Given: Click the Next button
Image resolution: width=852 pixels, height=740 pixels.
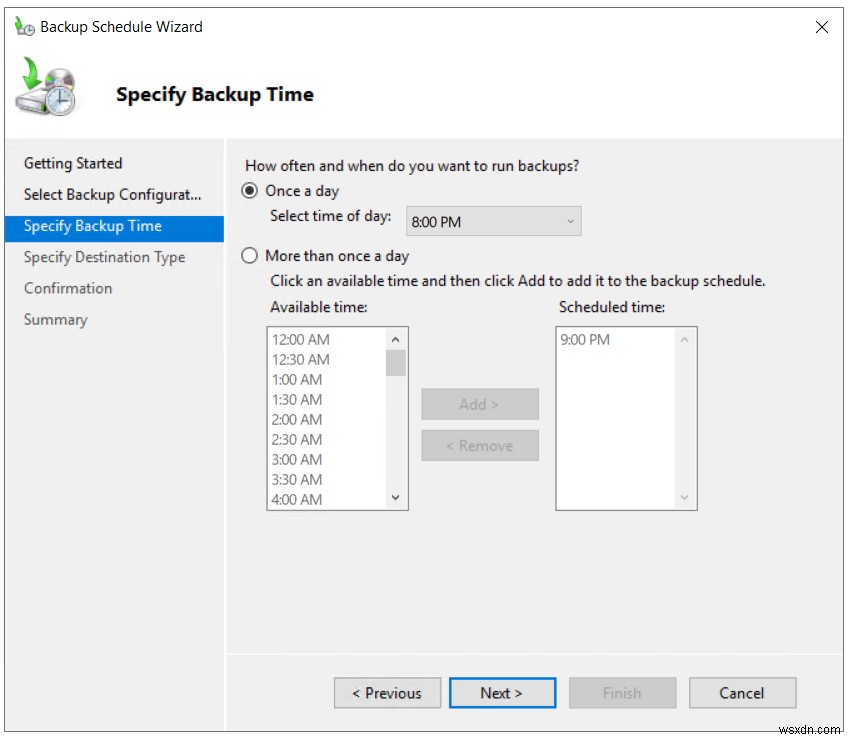Looking at the screenshot, I should tap(503, 693).
